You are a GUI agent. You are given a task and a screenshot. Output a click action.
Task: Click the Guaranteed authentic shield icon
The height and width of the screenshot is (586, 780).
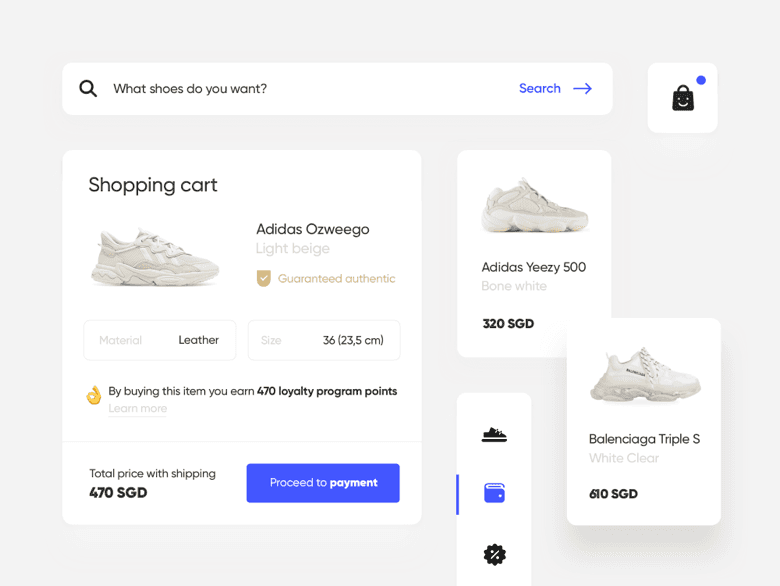click(264, 279)
